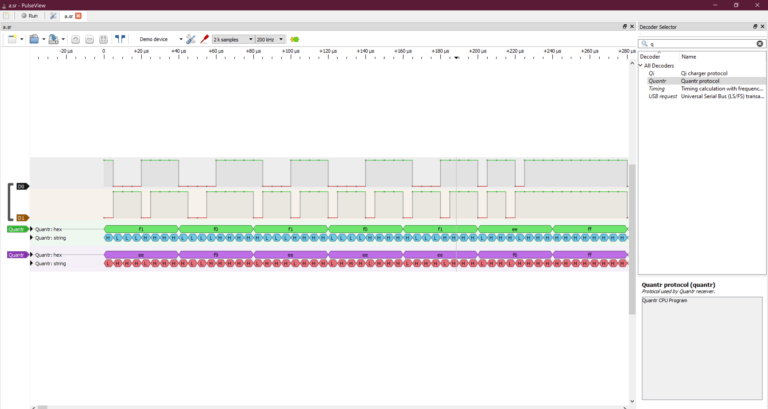768x409 pixels.
Task: Click the red probe channels icon
Action: pyautogui.click(x=204, y=39)
